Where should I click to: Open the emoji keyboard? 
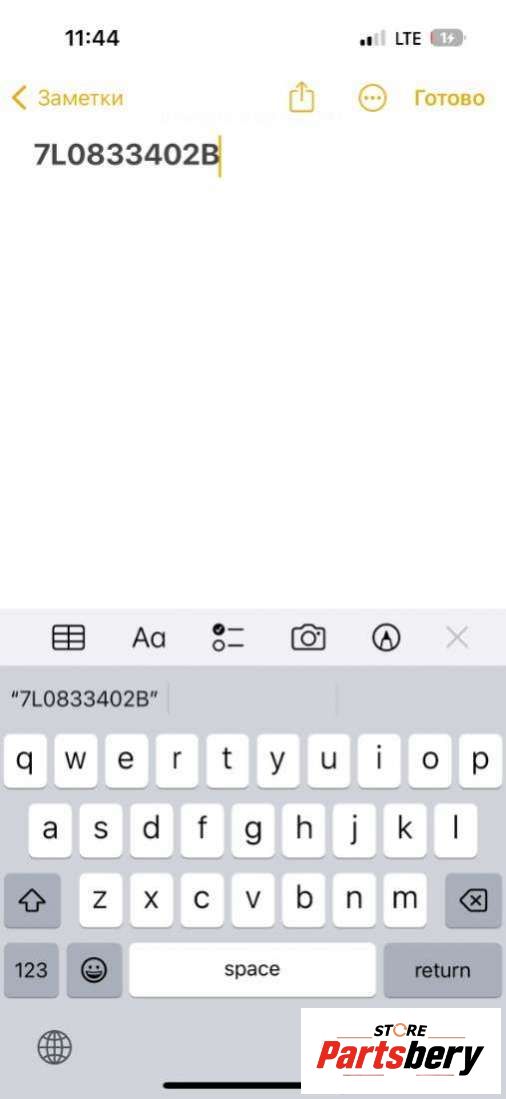(95, 970)
